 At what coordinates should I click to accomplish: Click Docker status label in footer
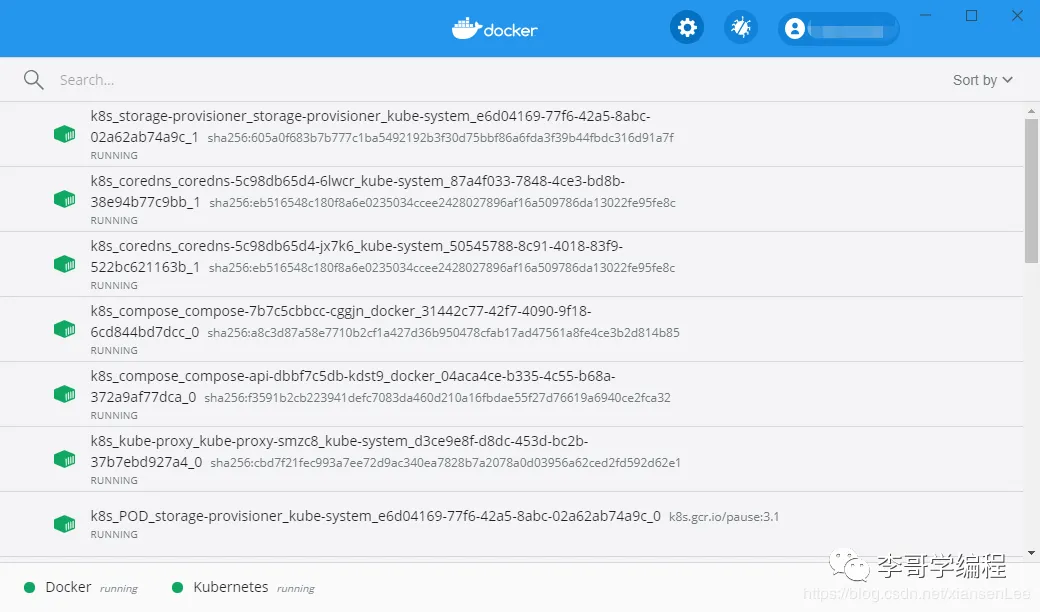pos(68,587)
